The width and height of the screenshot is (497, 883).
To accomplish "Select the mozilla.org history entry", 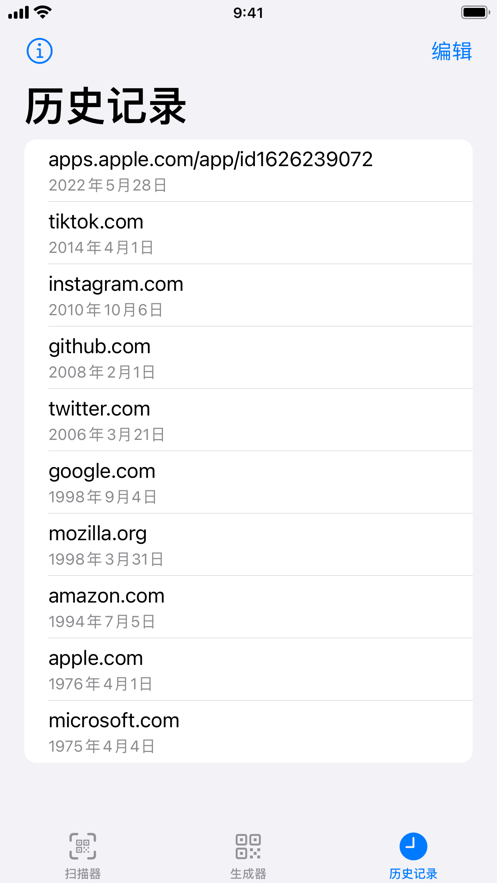I will (248, 545).
